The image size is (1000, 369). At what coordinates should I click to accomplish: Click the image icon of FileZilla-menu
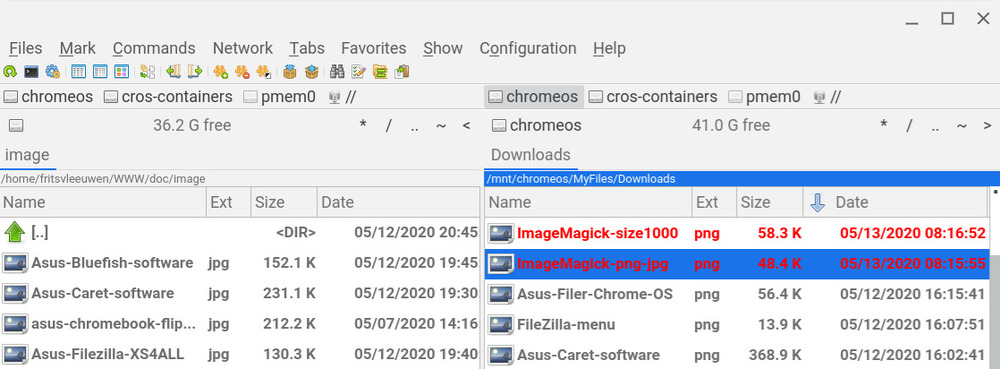click(501, 325)
